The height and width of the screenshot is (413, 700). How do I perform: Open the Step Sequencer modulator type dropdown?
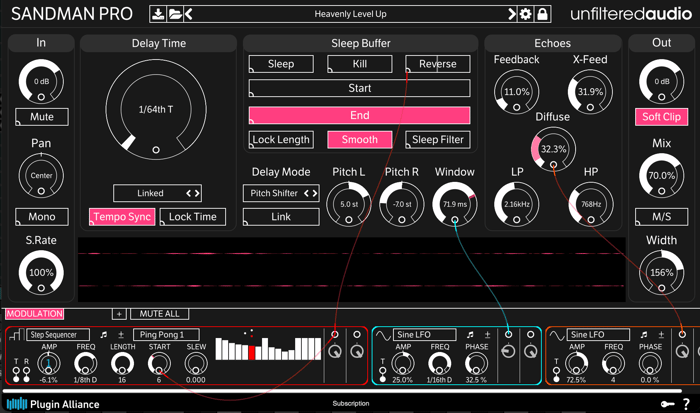[58, 334]
